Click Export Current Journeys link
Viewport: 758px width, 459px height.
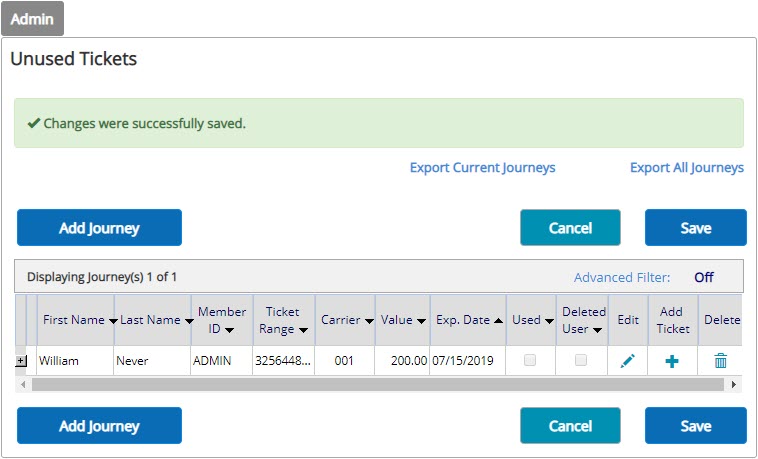[482, 167]
